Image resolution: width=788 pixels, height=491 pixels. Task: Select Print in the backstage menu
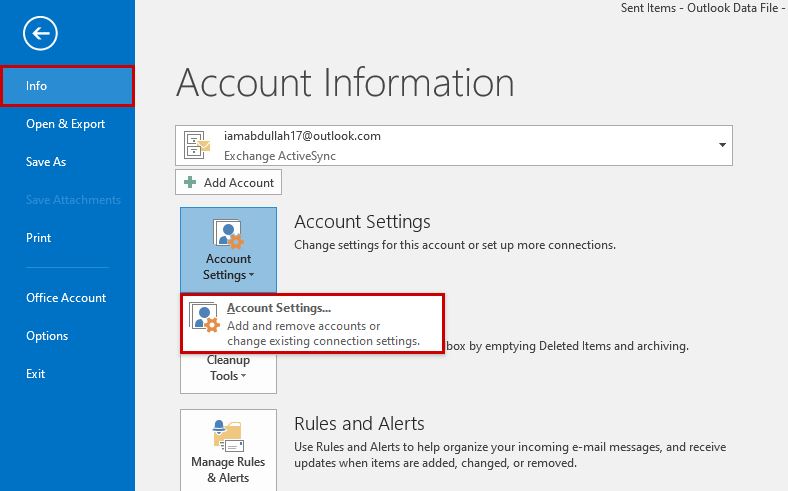click(39, 238)
